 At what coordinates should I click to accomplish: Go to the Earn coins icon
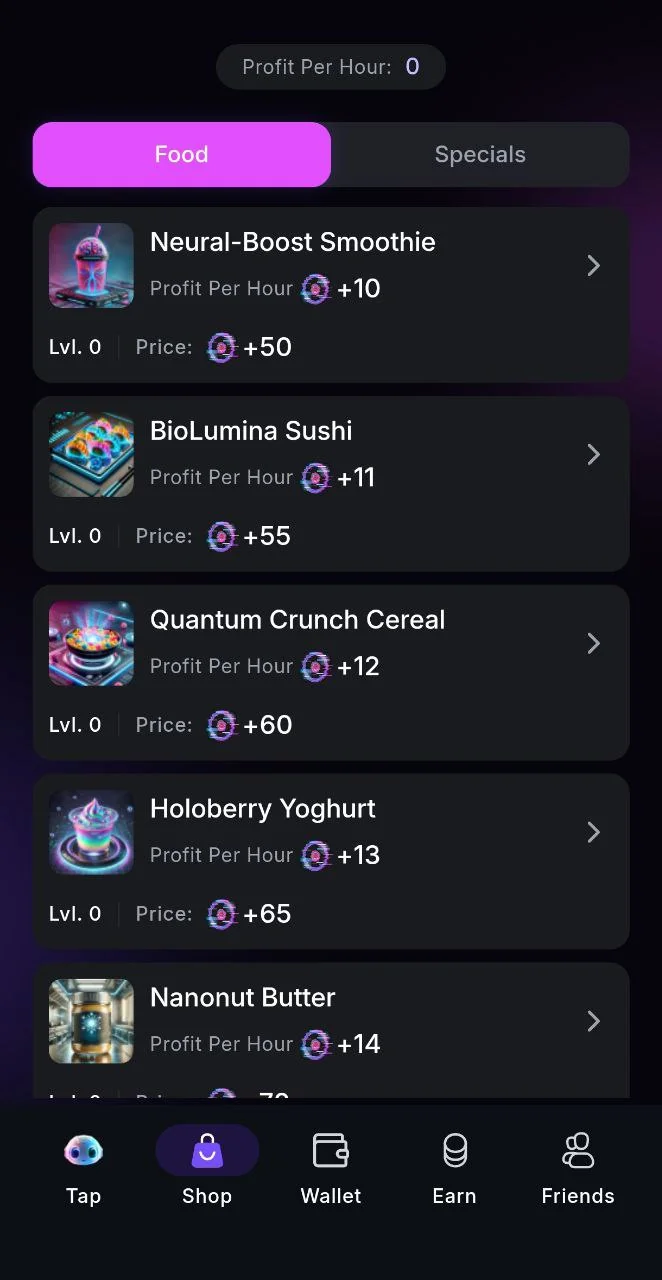click(455, 1151)
